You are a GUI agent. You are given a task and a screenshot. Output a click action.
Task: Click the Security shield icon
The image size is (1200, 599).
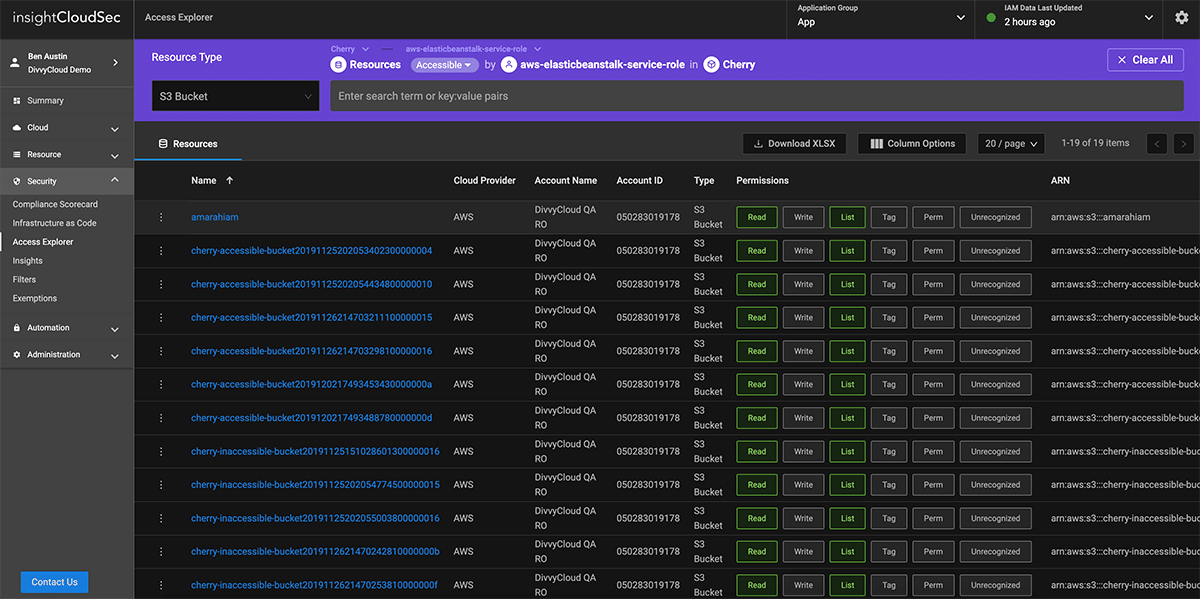point(17,182)
